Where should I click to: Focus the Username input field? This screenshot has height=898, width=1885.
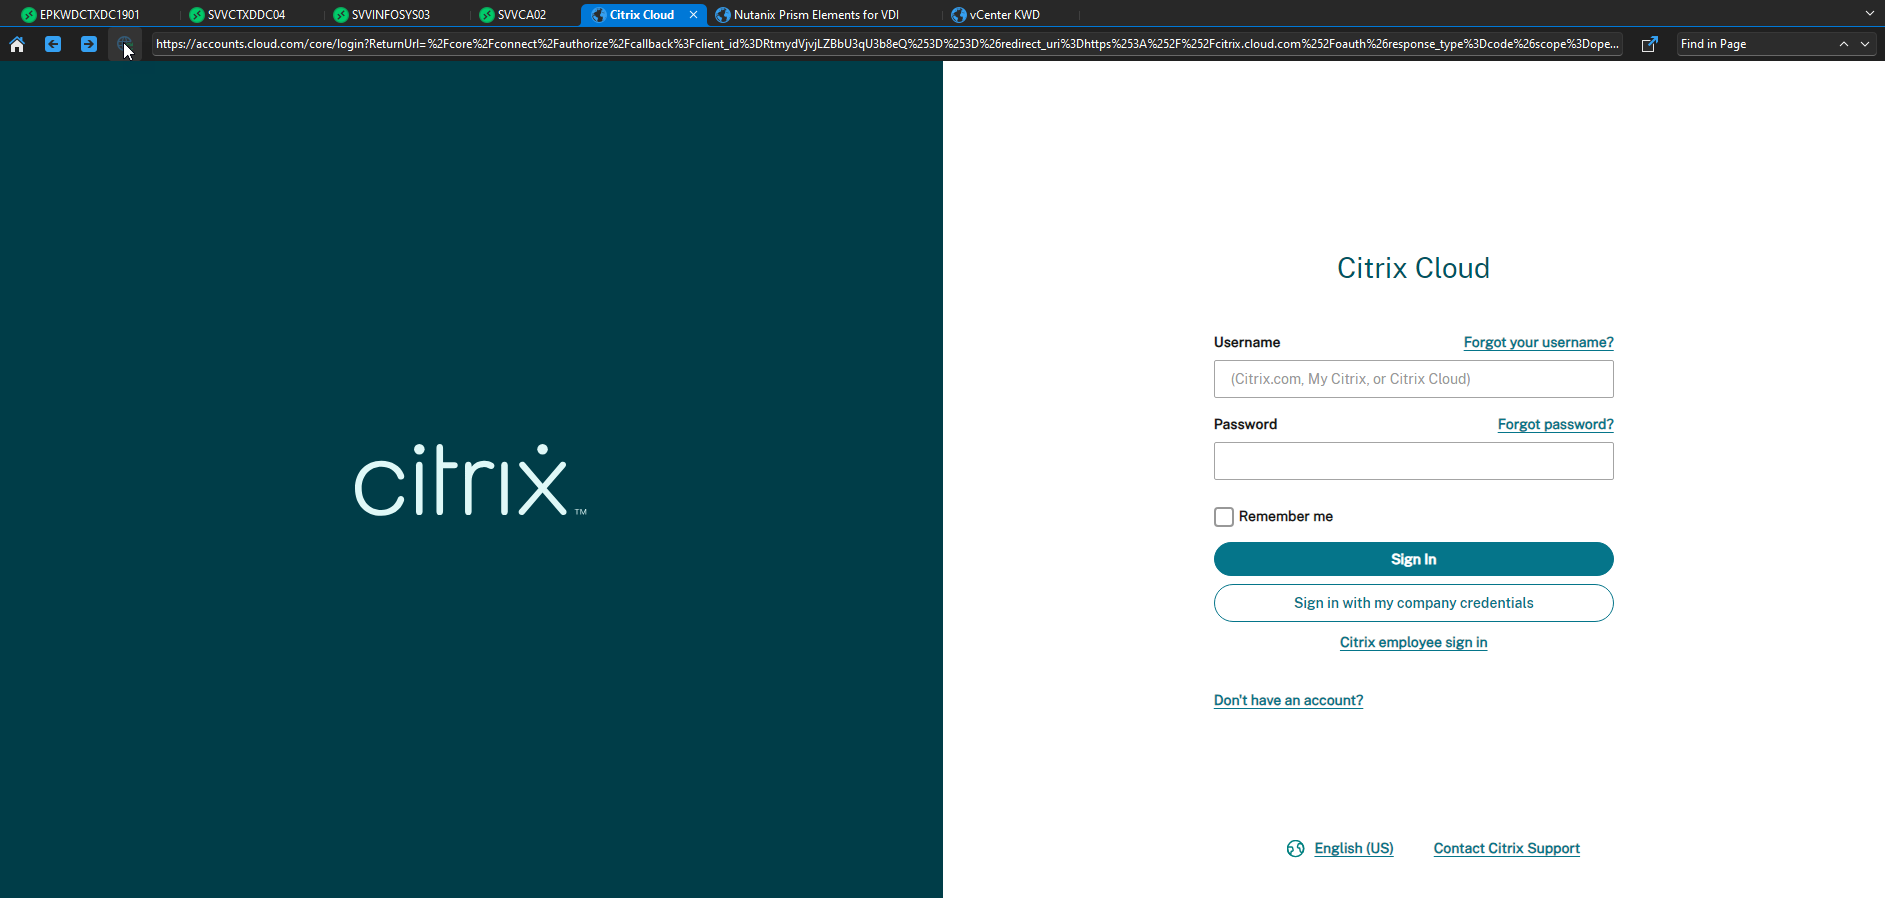[x=1414, y=379]
